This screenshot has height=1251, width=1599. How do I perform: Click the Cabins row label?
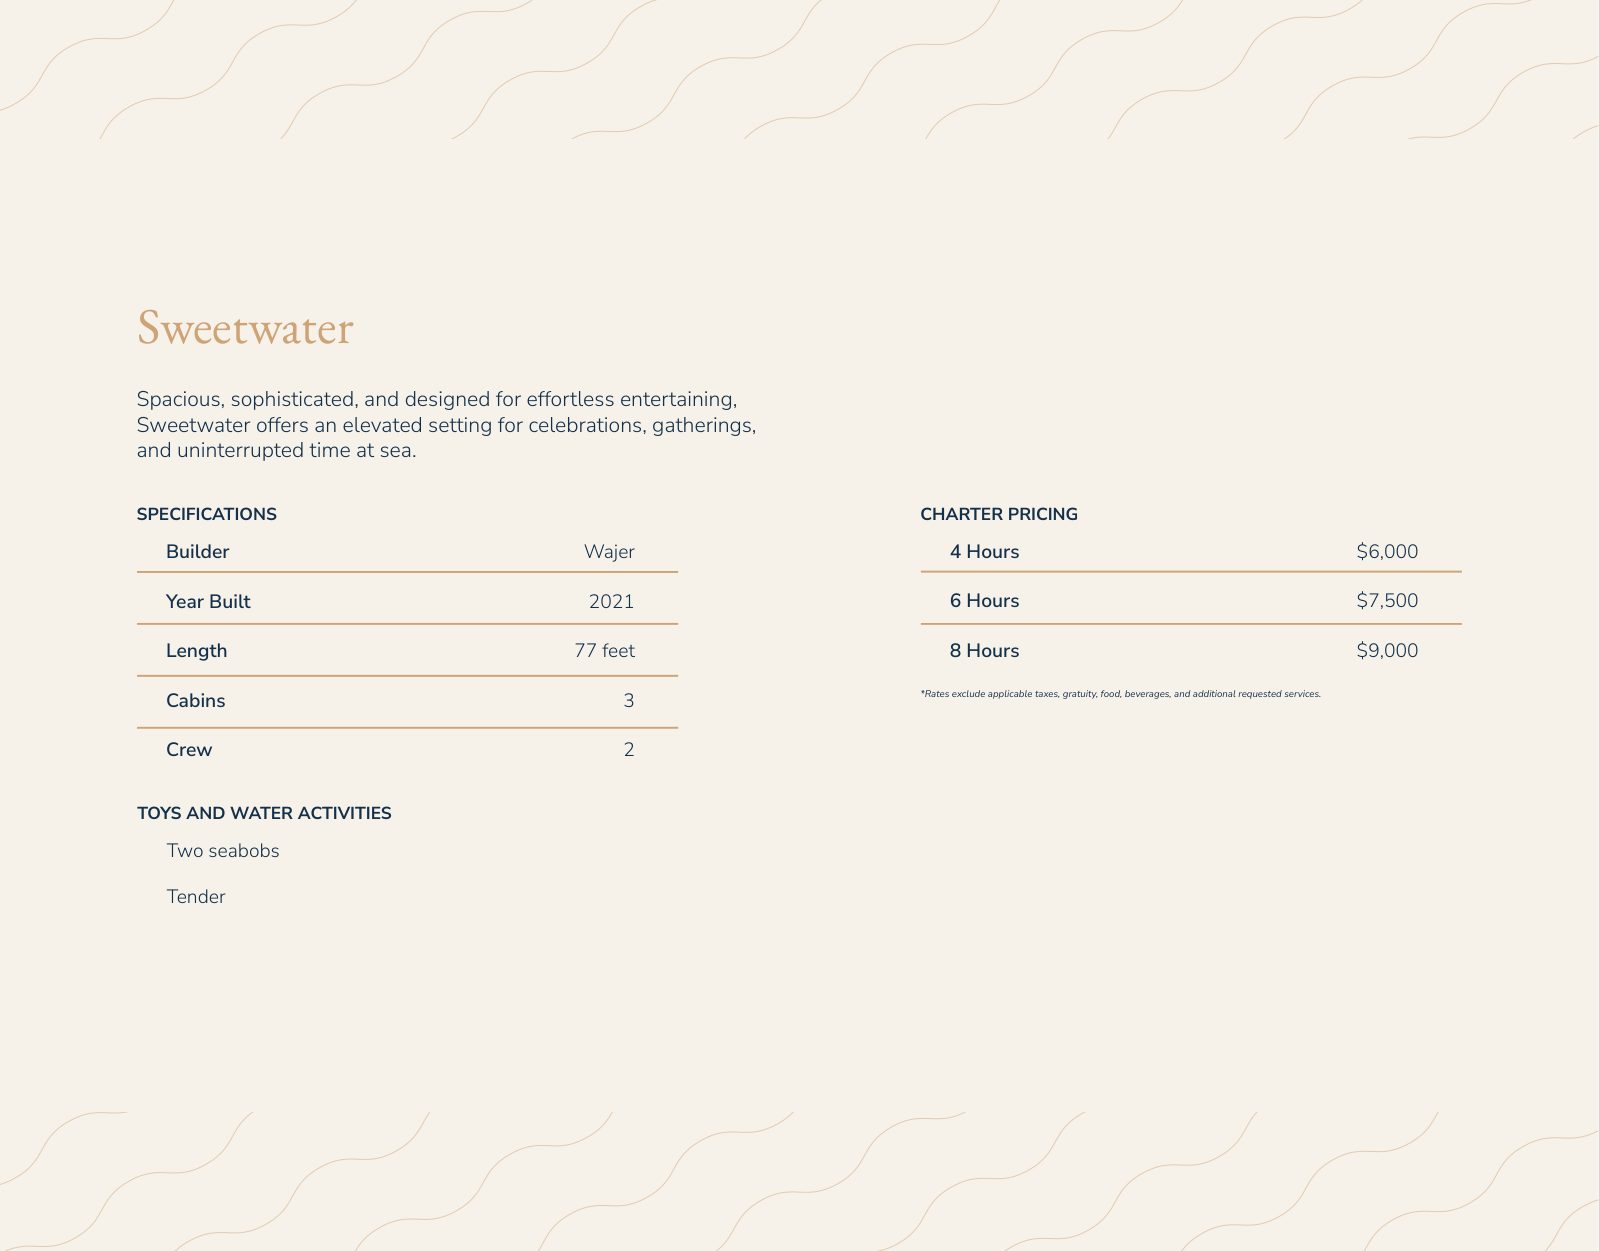click(x=195, y=701)
